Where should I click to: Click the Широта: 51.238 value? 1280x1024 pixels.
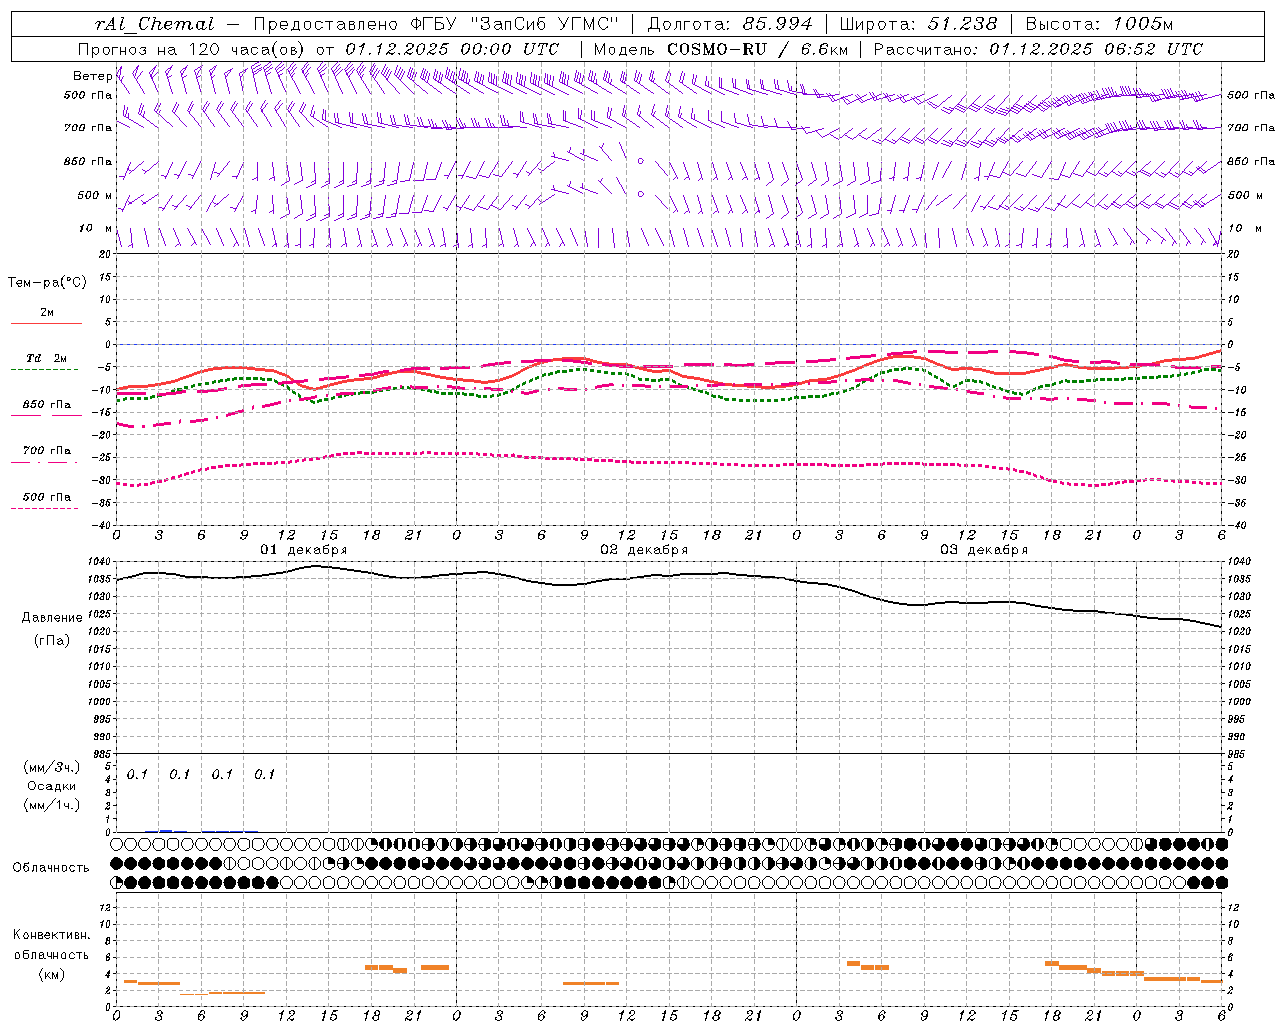(919, 25)
